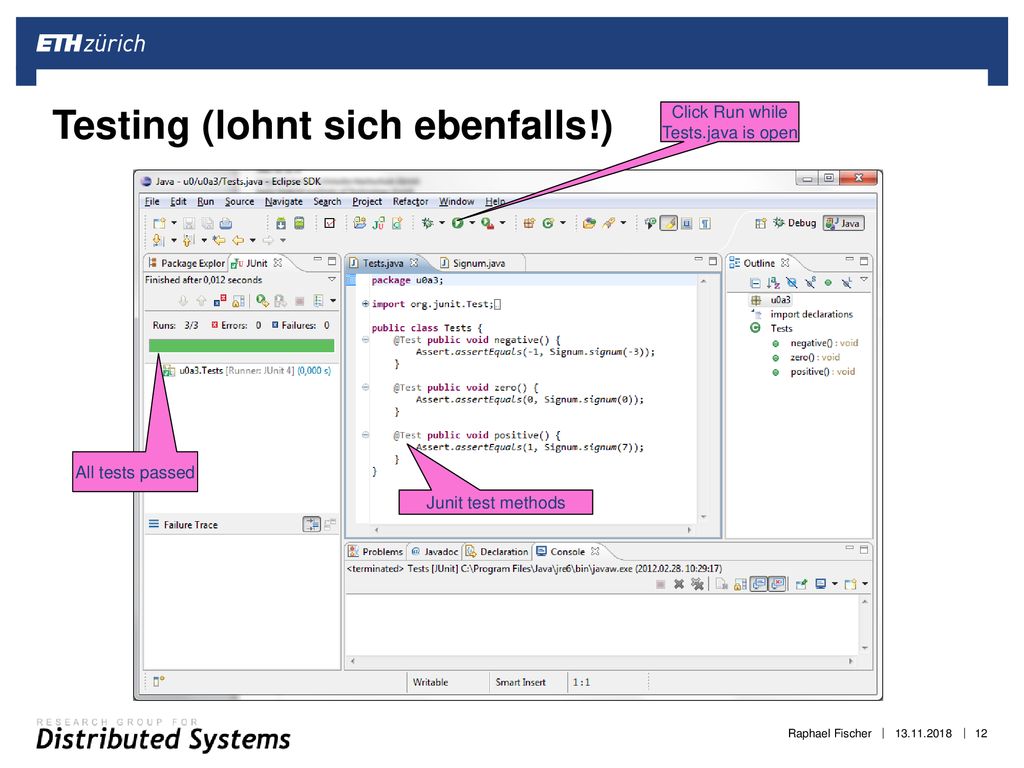Open the JUnit view menu triangle
Image resolution: width=1024 pixels, height=768 pixels.
point(332,280)
